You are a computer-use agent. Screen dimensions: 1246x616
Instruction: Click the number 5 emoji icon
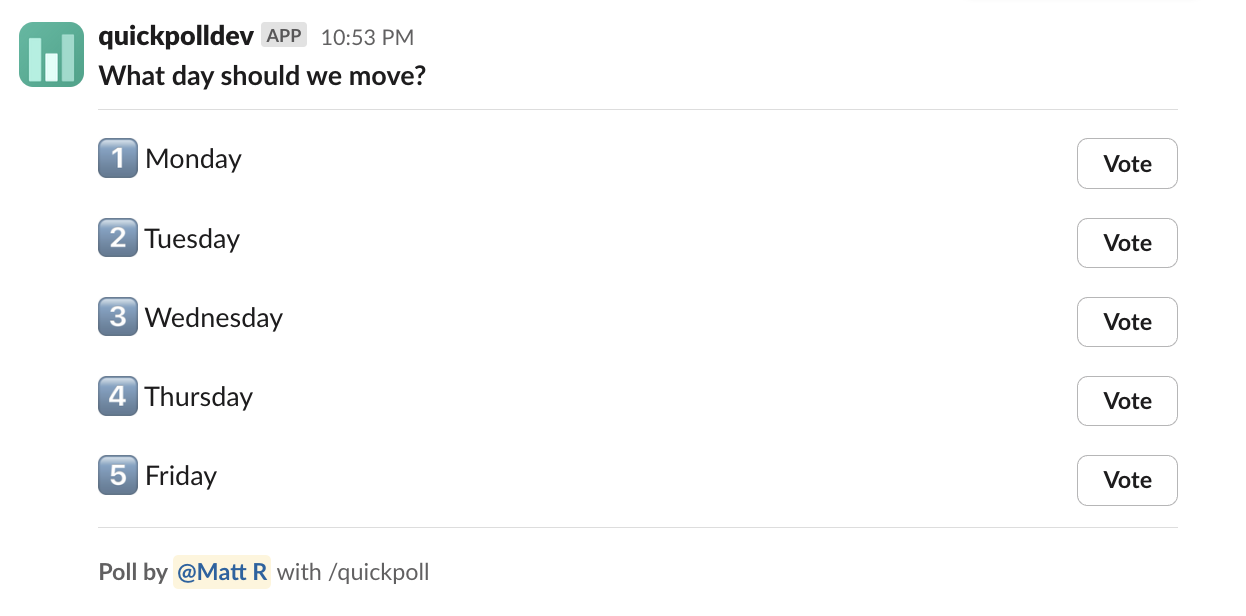[x=117, y=475]
